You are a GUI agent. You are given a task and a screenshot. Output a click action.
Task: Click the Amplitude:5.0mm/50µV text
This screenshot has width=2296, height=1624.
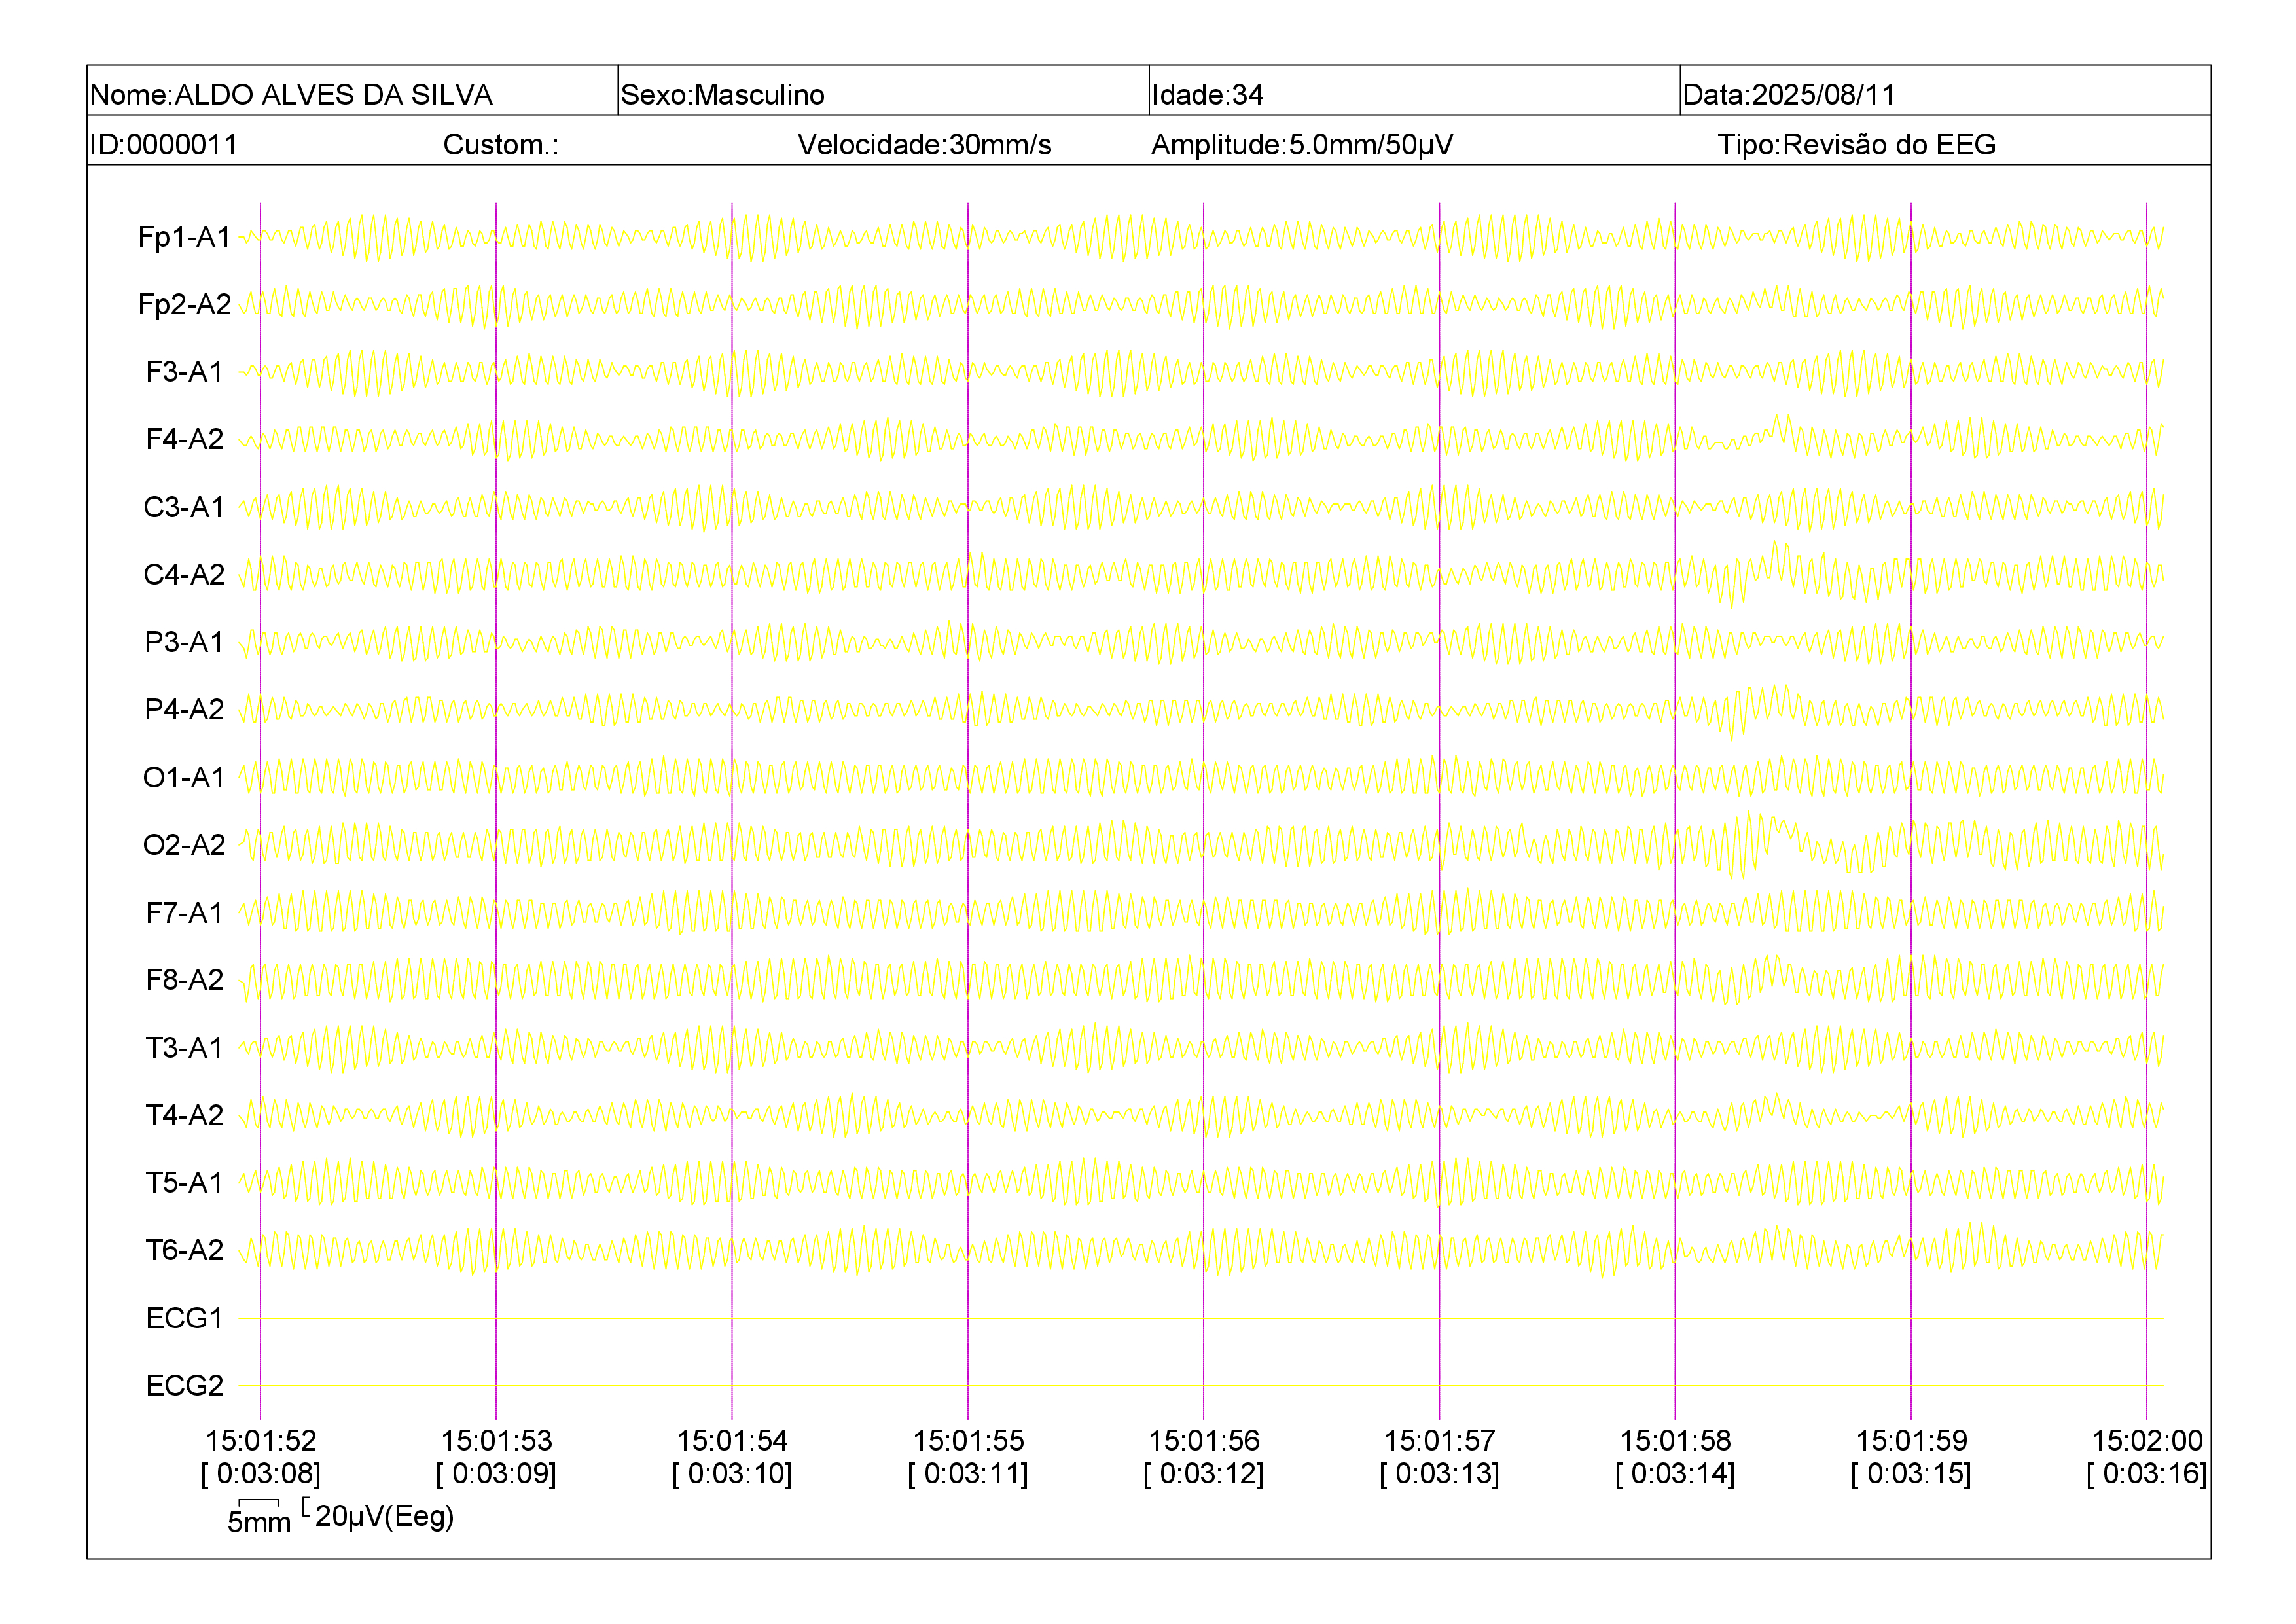pyautogui.click(x=1301, y=145)
